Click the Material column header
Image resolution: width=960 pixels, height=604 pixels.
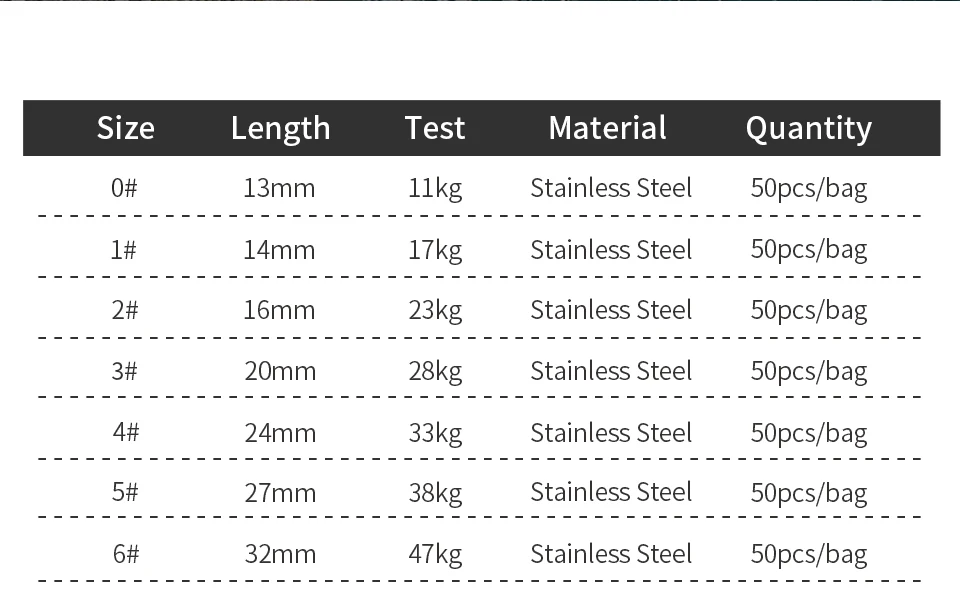point(607,128)
